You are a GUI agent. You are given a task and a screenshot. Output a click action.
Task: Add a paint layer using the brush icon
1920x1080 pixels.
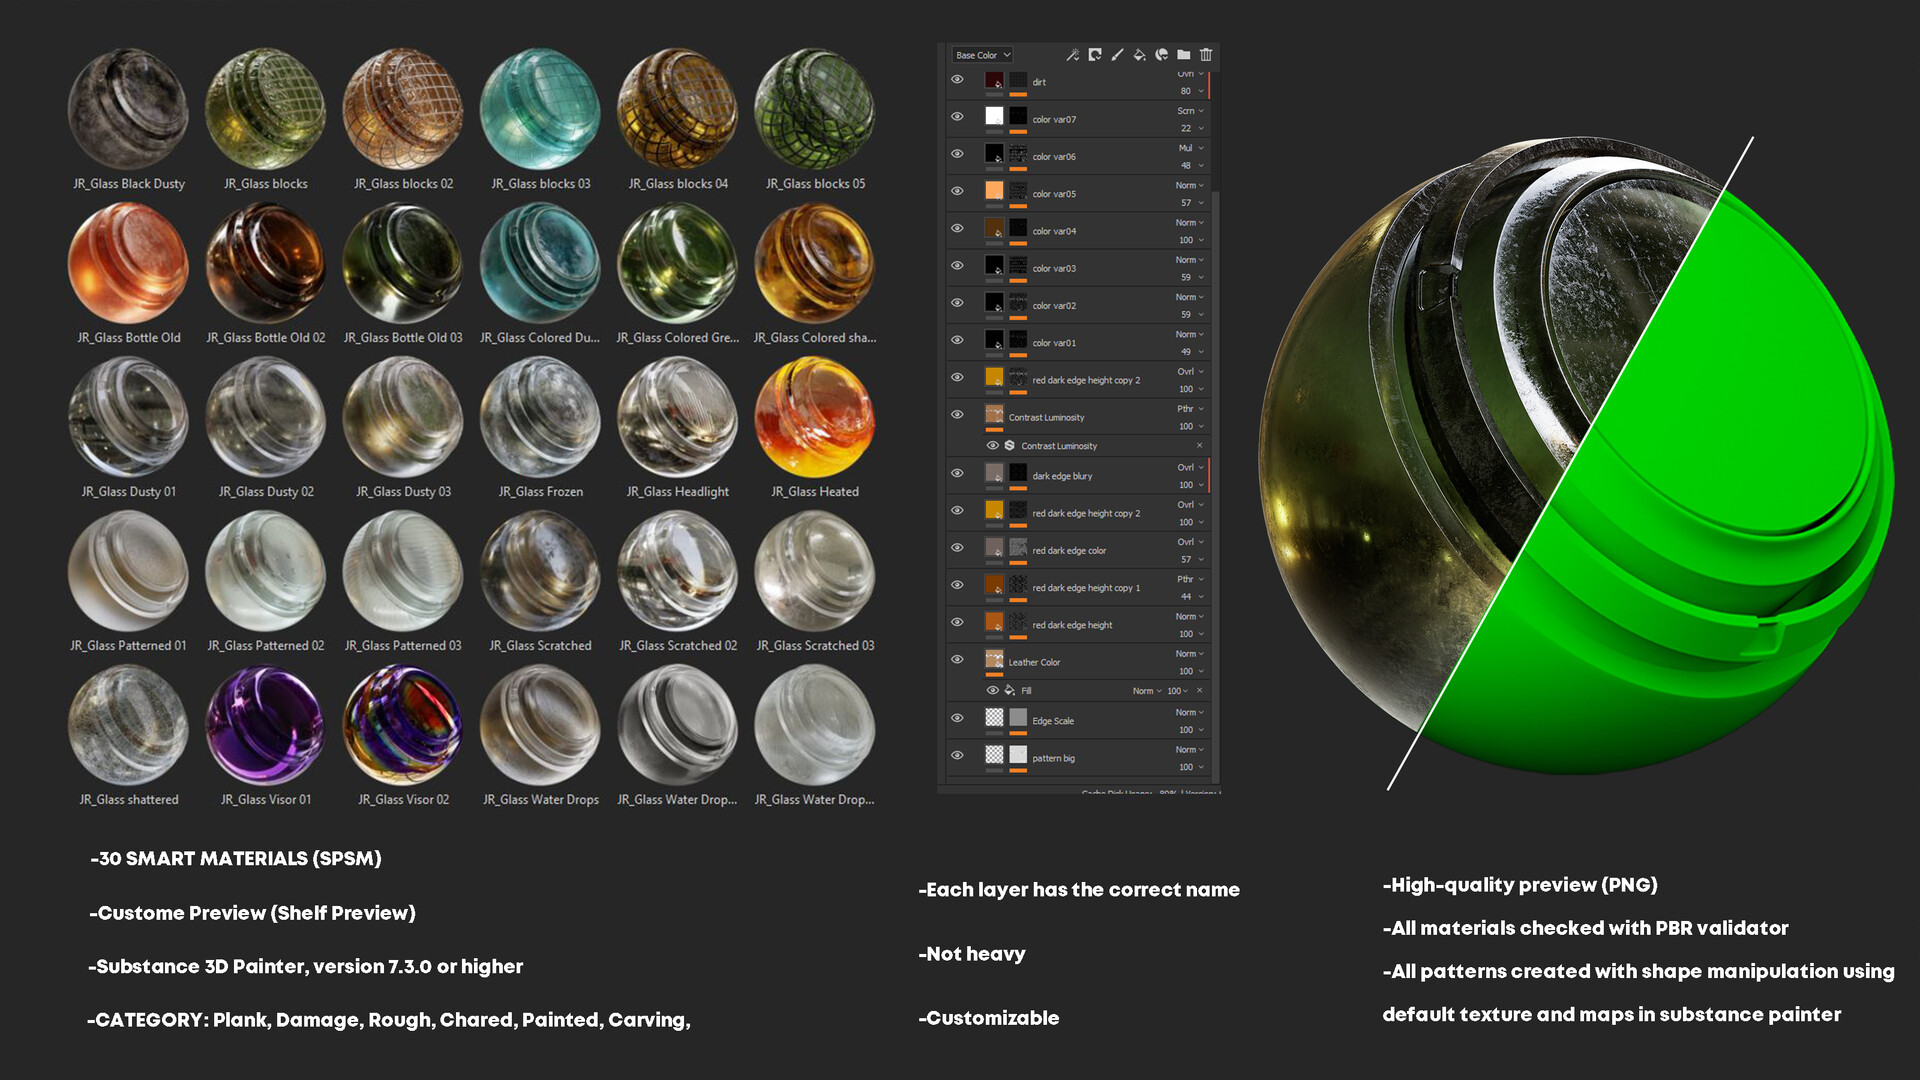coord(1117,56)
